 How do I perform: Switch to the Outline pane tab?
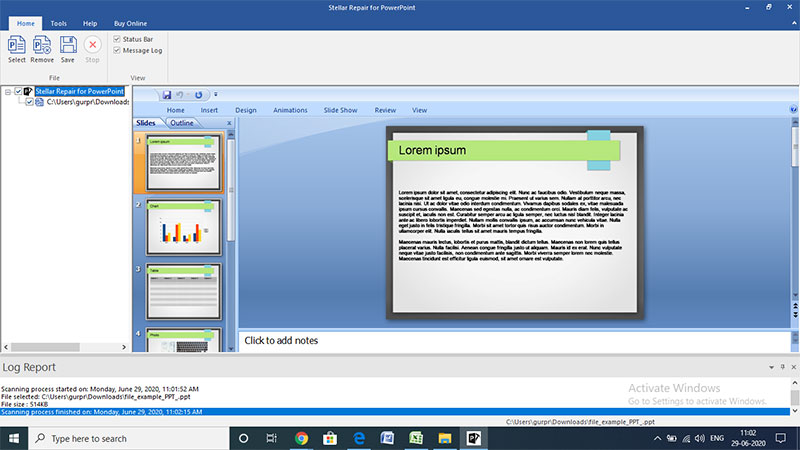pyautogui.click(x=182, y=123)
